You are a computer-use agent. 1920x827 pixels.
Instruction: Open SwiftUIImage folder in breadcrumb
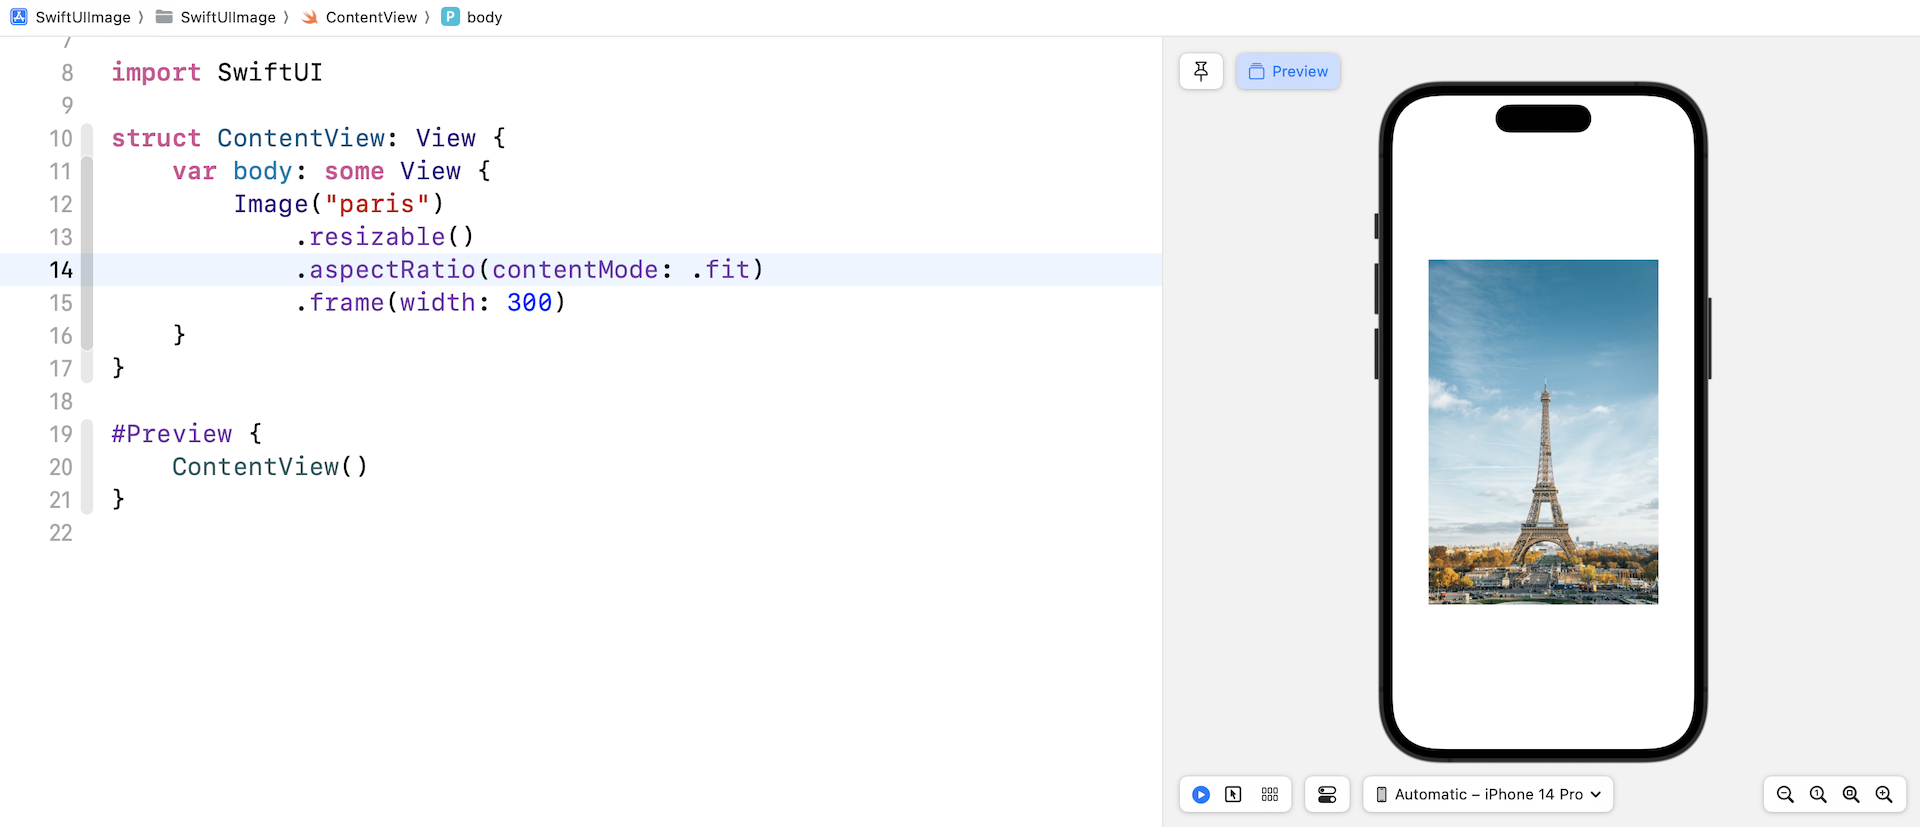pos(215,17)
